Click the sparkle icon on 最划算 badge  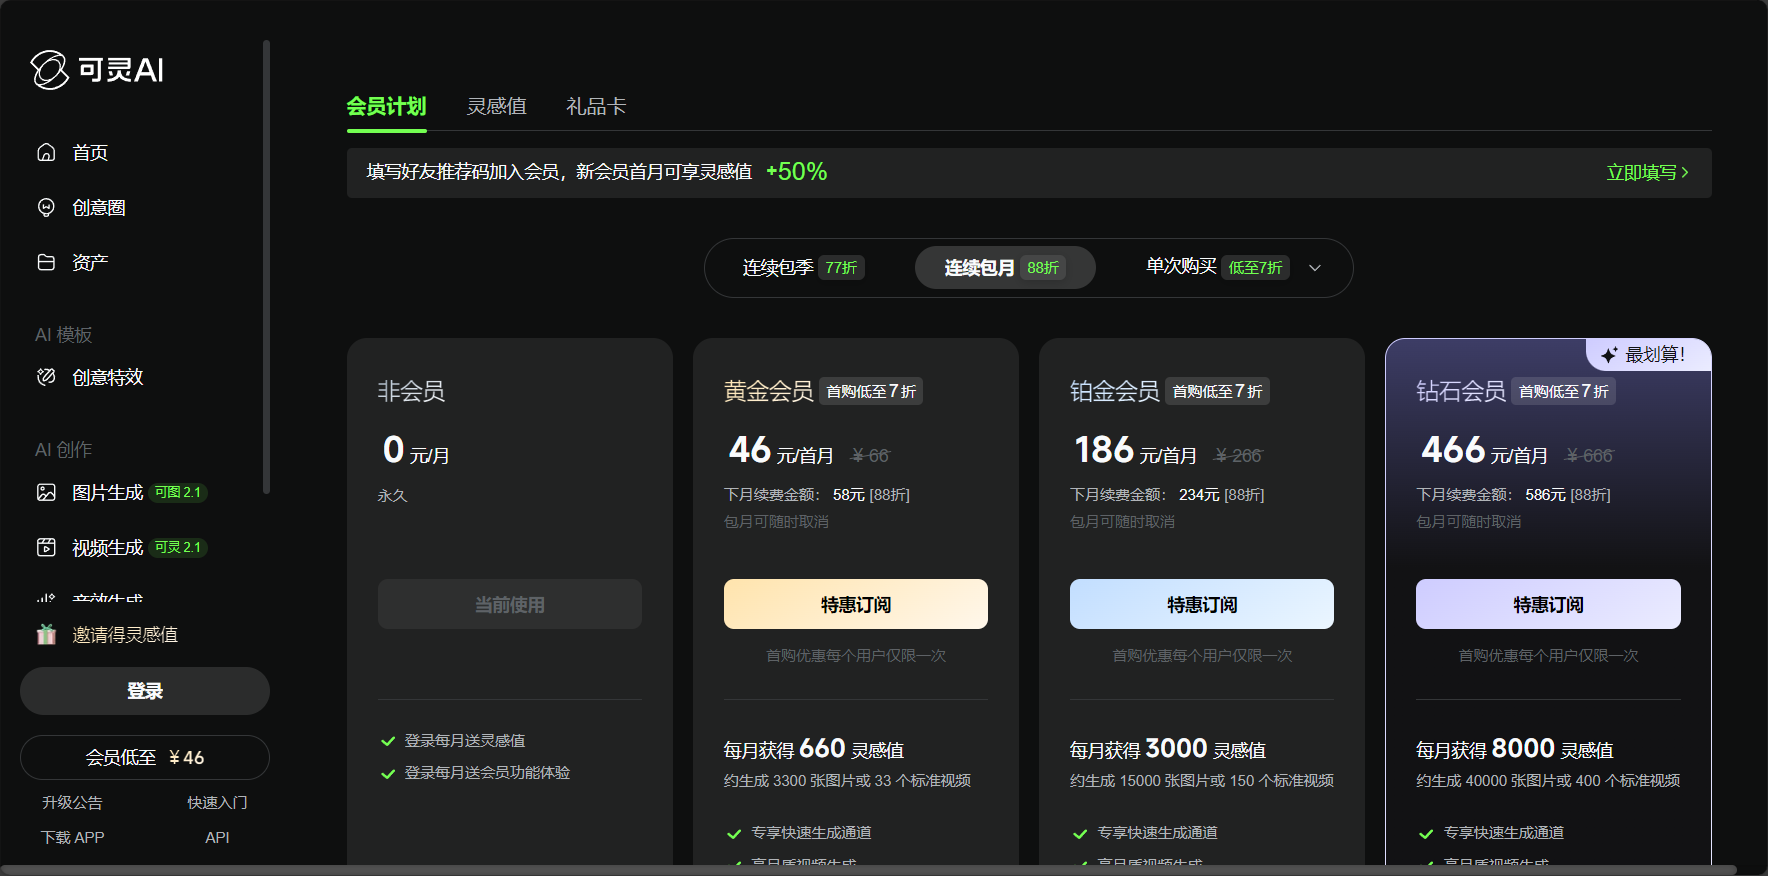tap(1609, 355)
